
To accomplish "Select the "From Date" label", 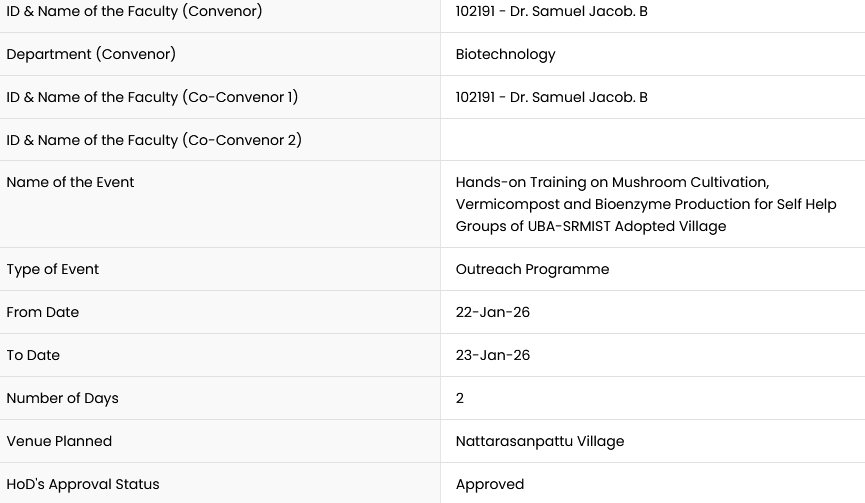I will pyautogui.click(x=42, y=312).
